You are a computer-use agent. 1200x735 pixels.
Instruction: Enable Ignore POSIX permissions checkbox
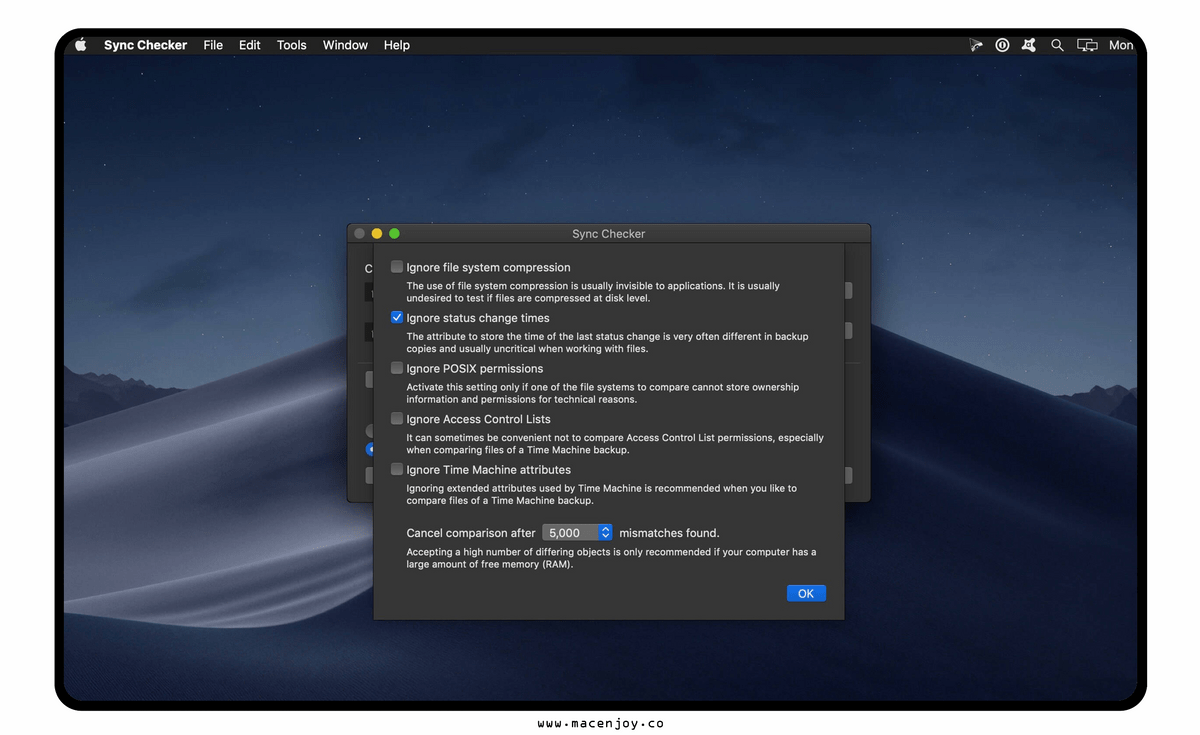pos(397,368)
